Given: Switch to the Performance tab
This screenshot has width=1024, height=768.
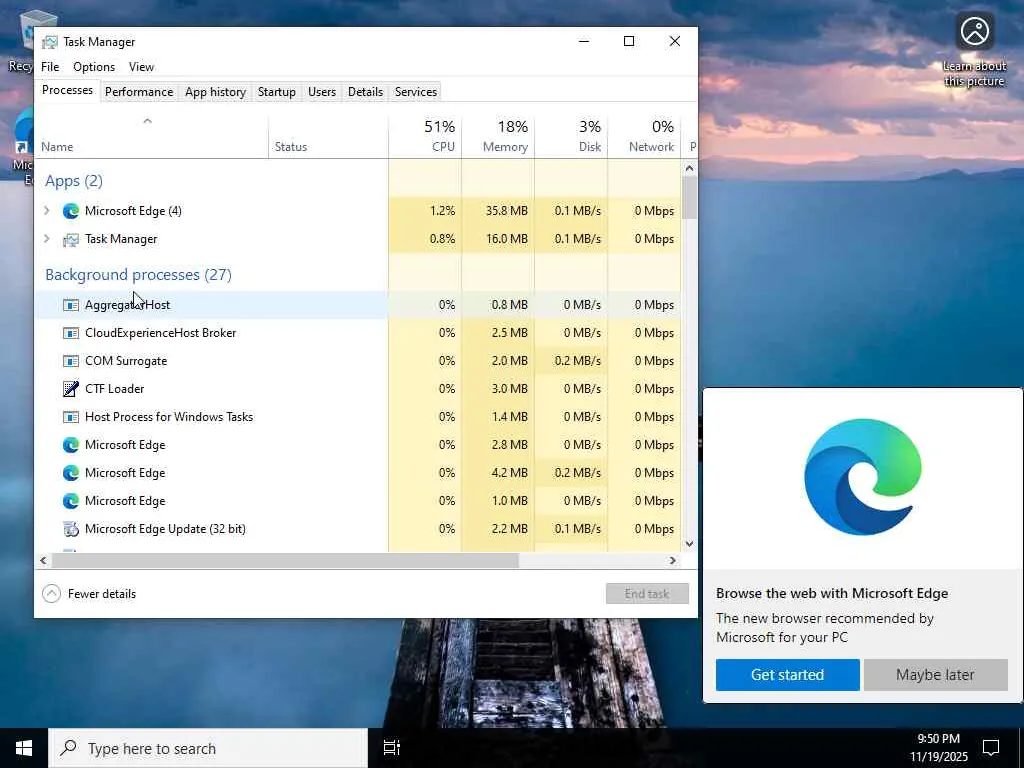Looking at the screenshot, I should (x=139, y=92).
